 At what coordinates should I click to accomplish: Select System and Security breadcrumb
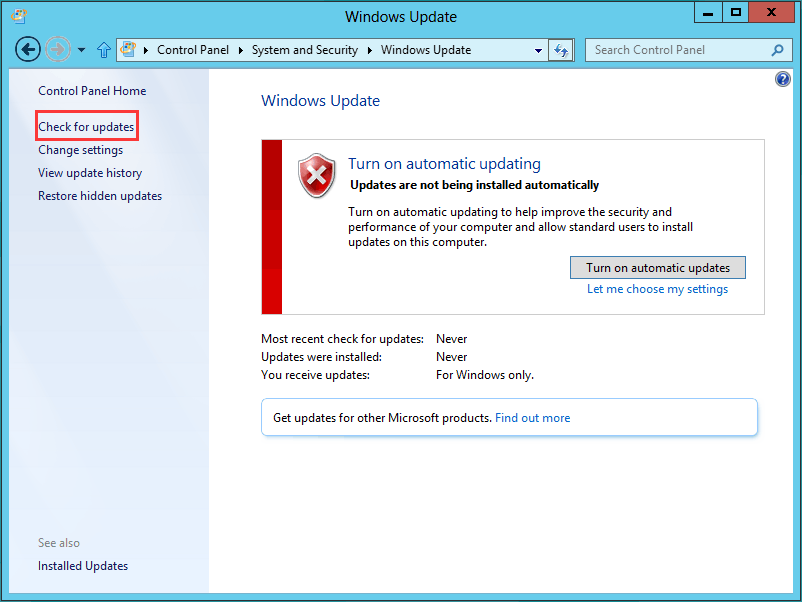[x=305, y=50]
